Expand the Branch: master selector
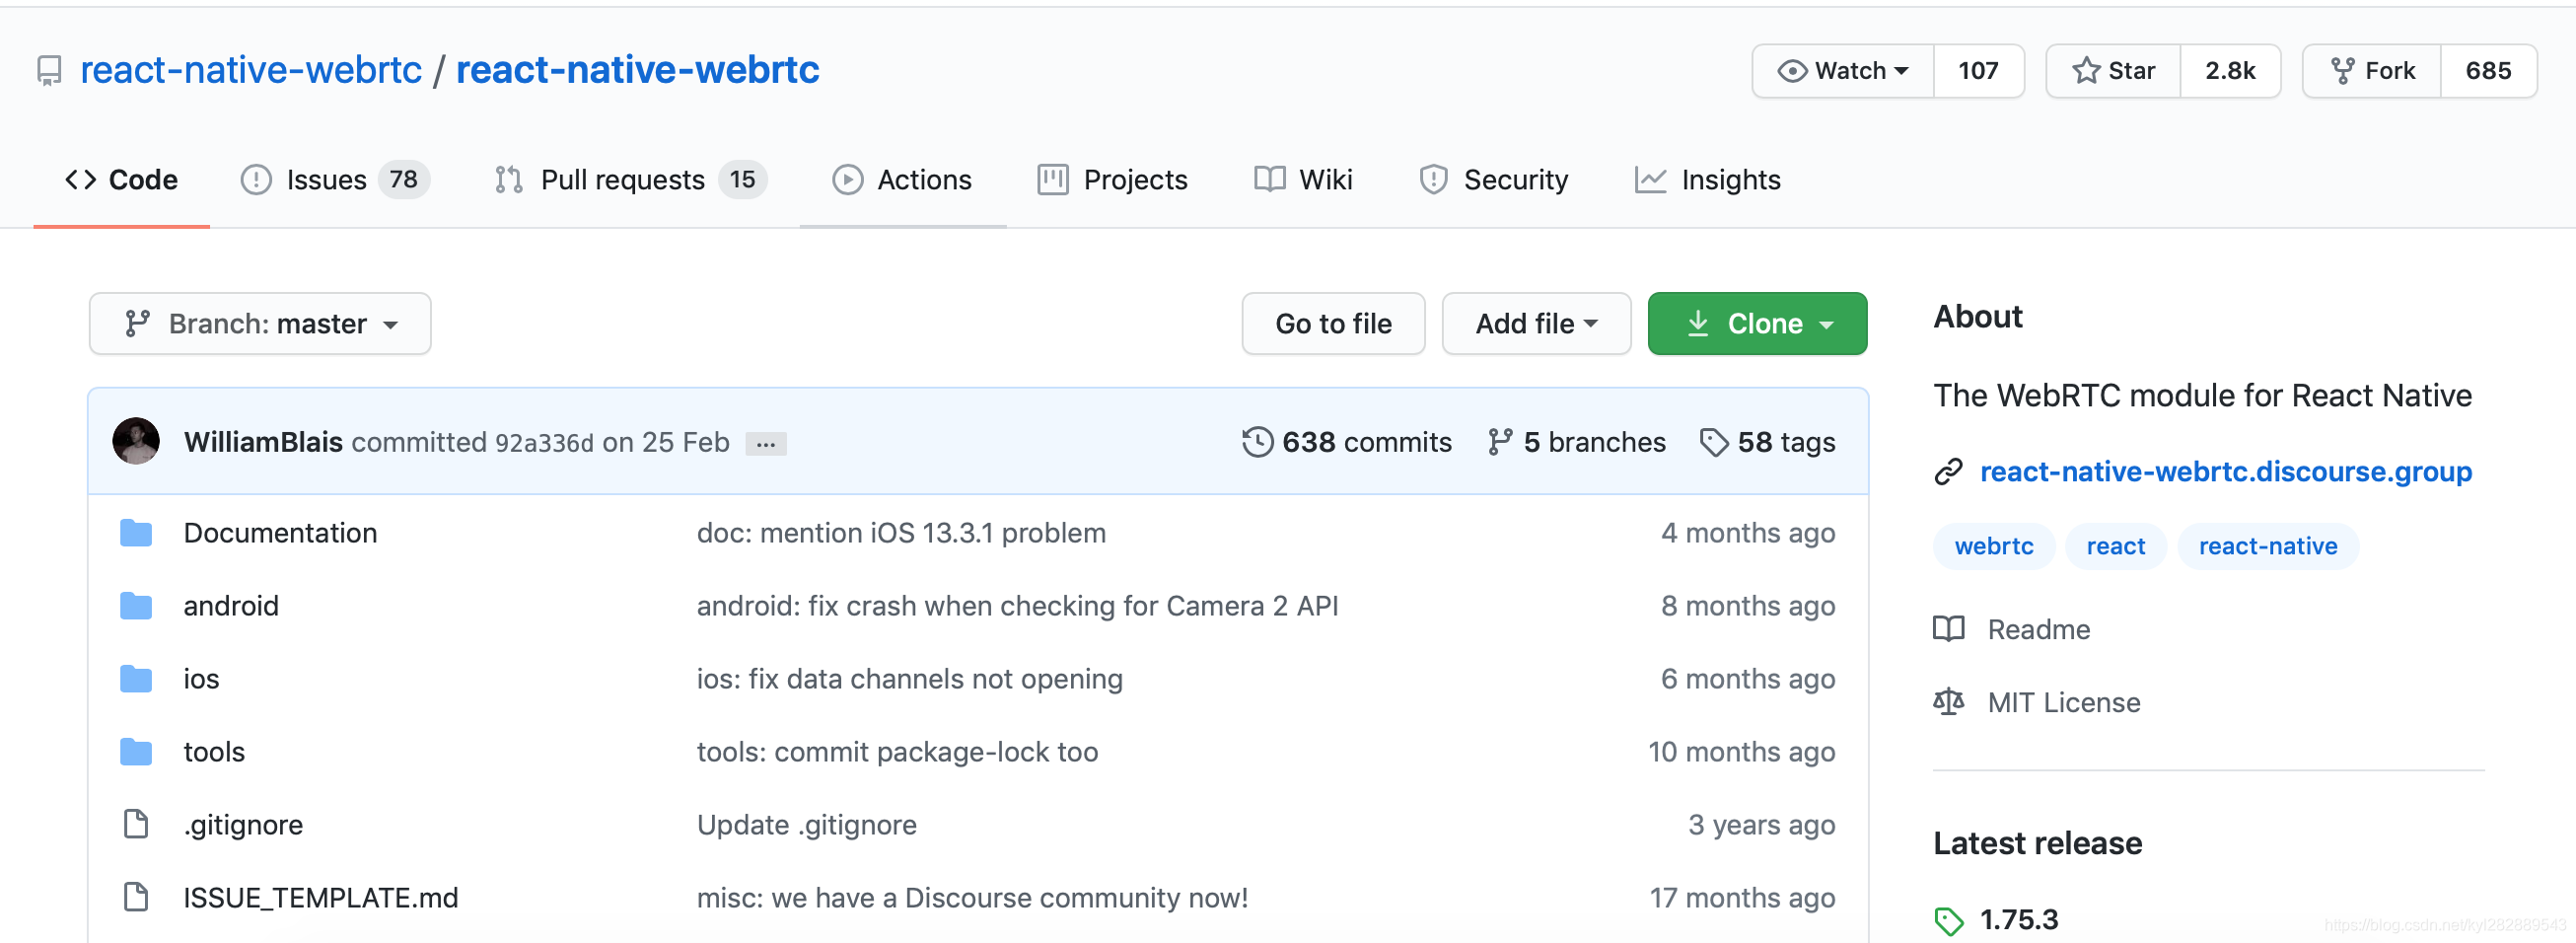 click(x=260, y=324)
